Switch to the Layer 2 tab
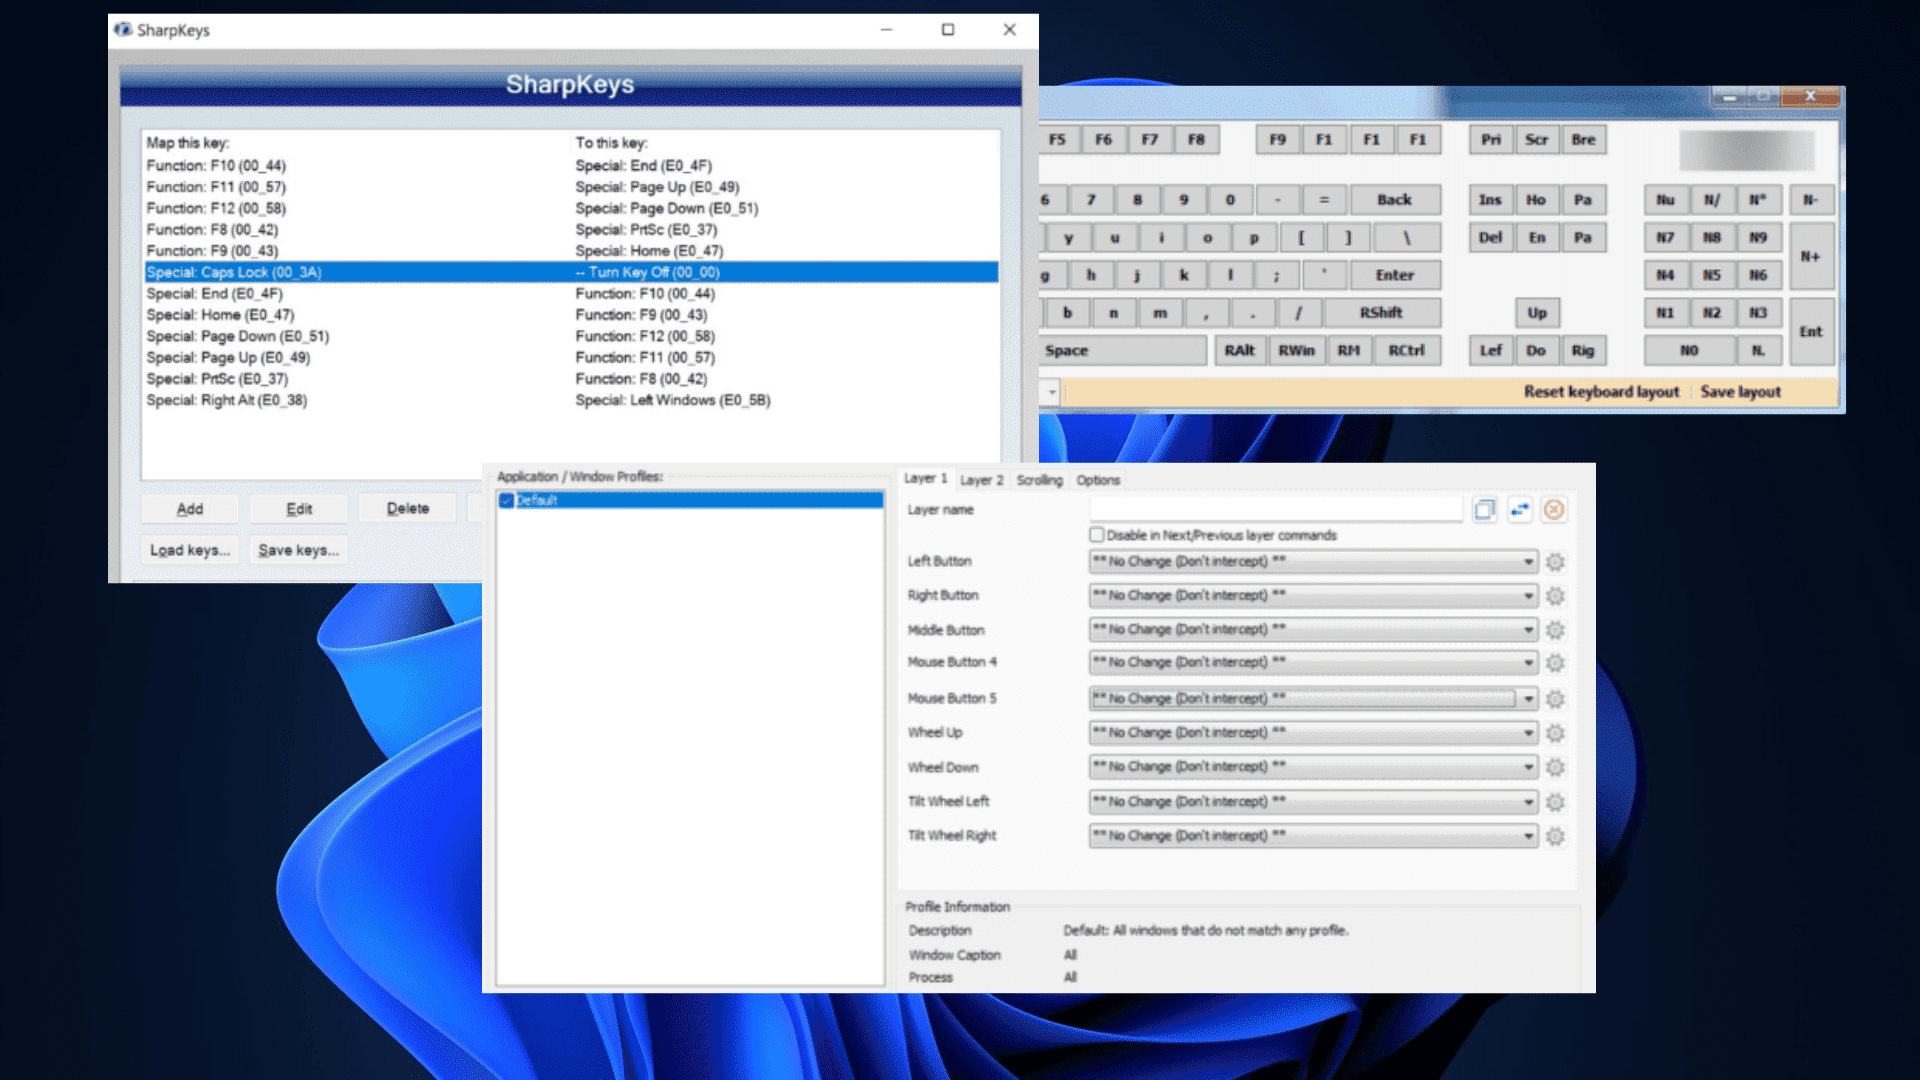The width and height of the screenshot is (1920, 1080). (x=981, y=480)
